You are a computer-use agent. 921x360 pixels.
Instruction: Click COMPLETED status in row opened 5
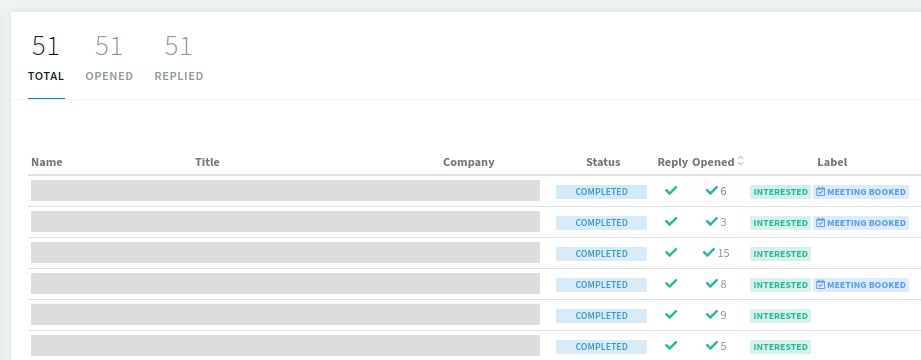coord(601,346)
